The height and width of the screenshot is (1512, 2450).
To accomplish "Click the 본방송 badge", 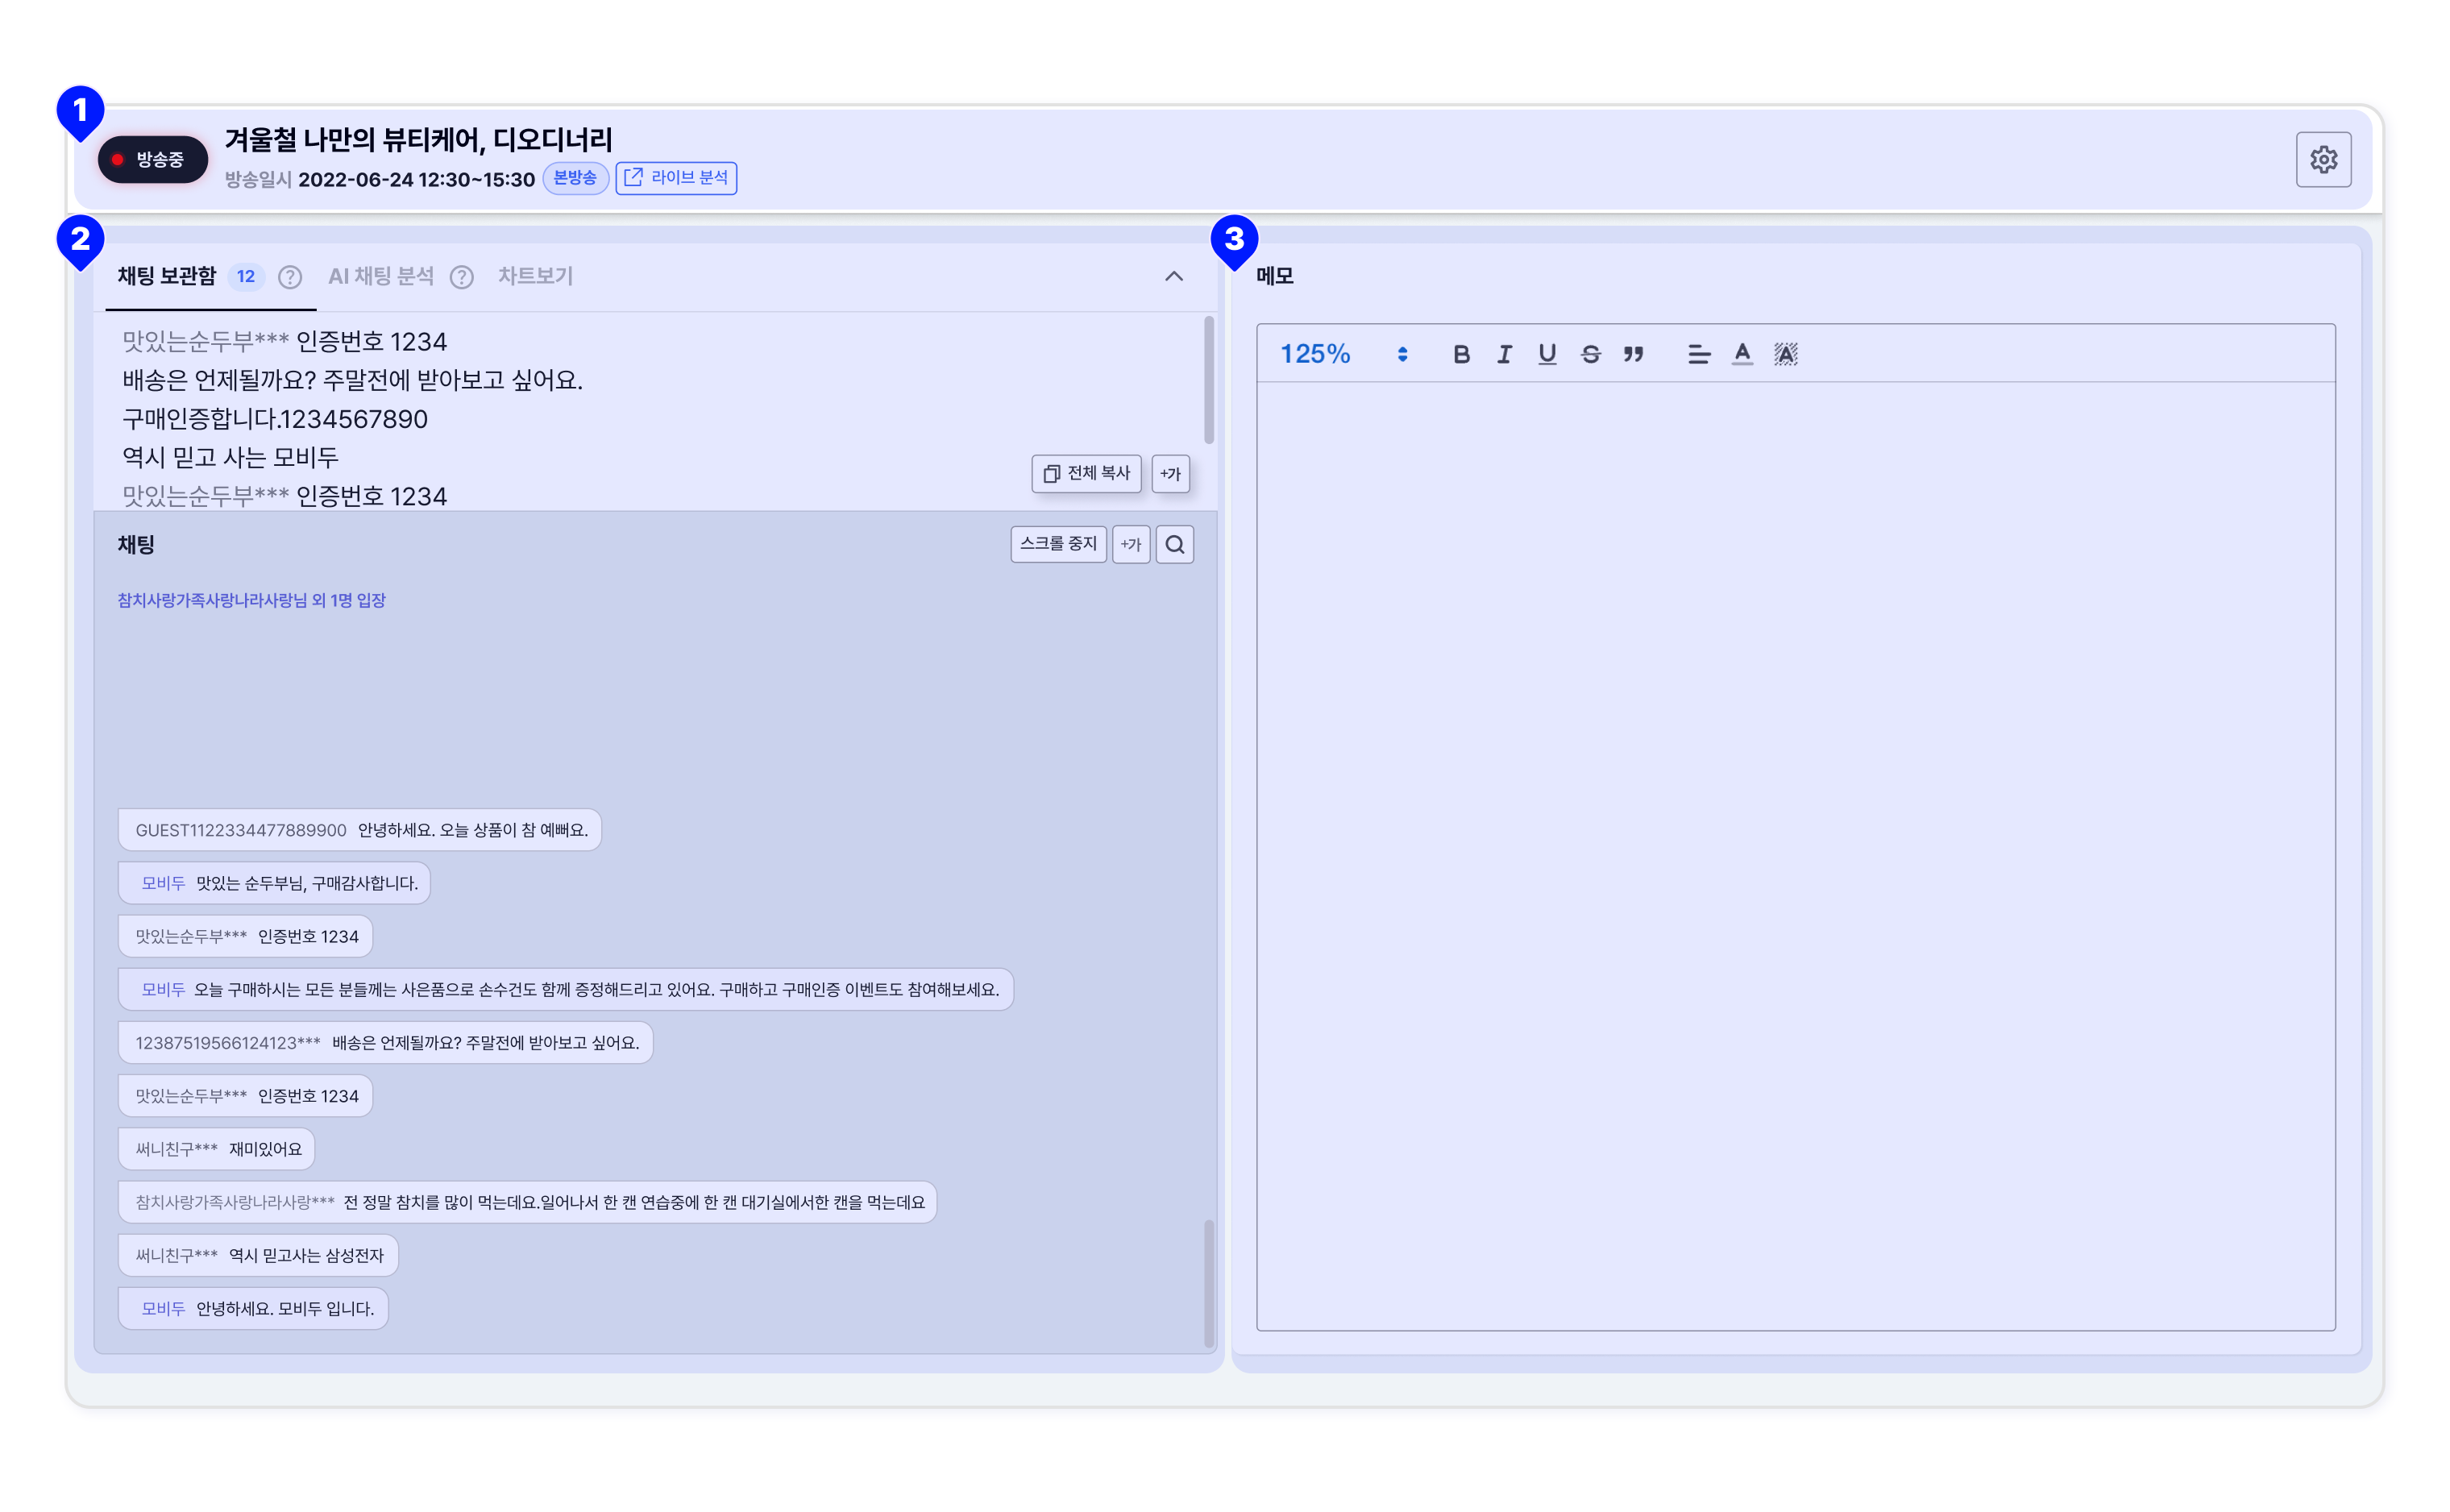I will [575, 178].
